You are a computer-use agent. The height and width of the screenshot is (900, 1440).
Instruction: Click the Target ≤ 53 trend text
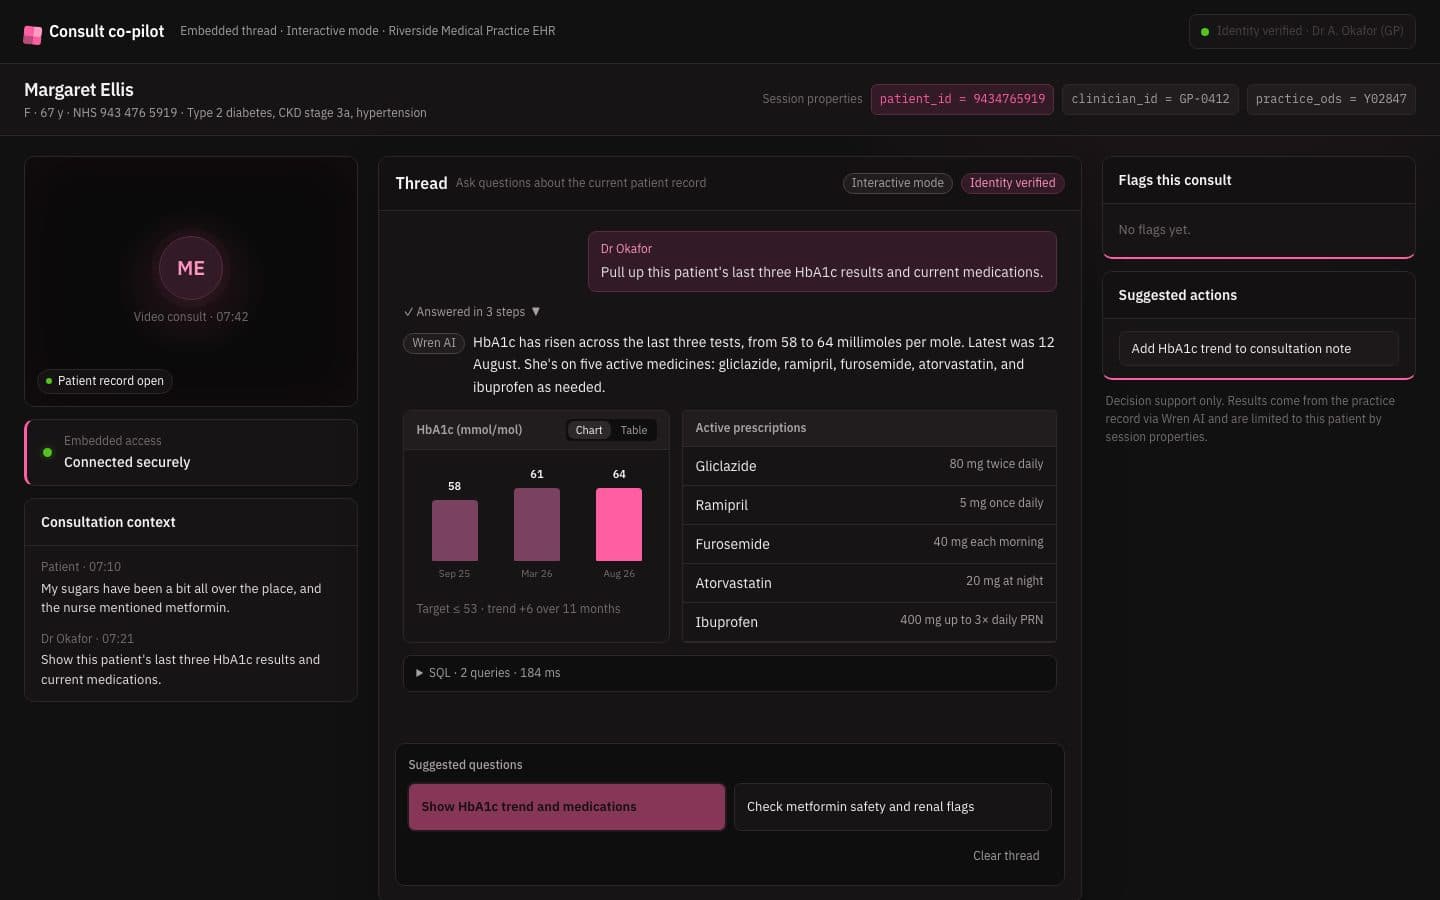(518, 609)
